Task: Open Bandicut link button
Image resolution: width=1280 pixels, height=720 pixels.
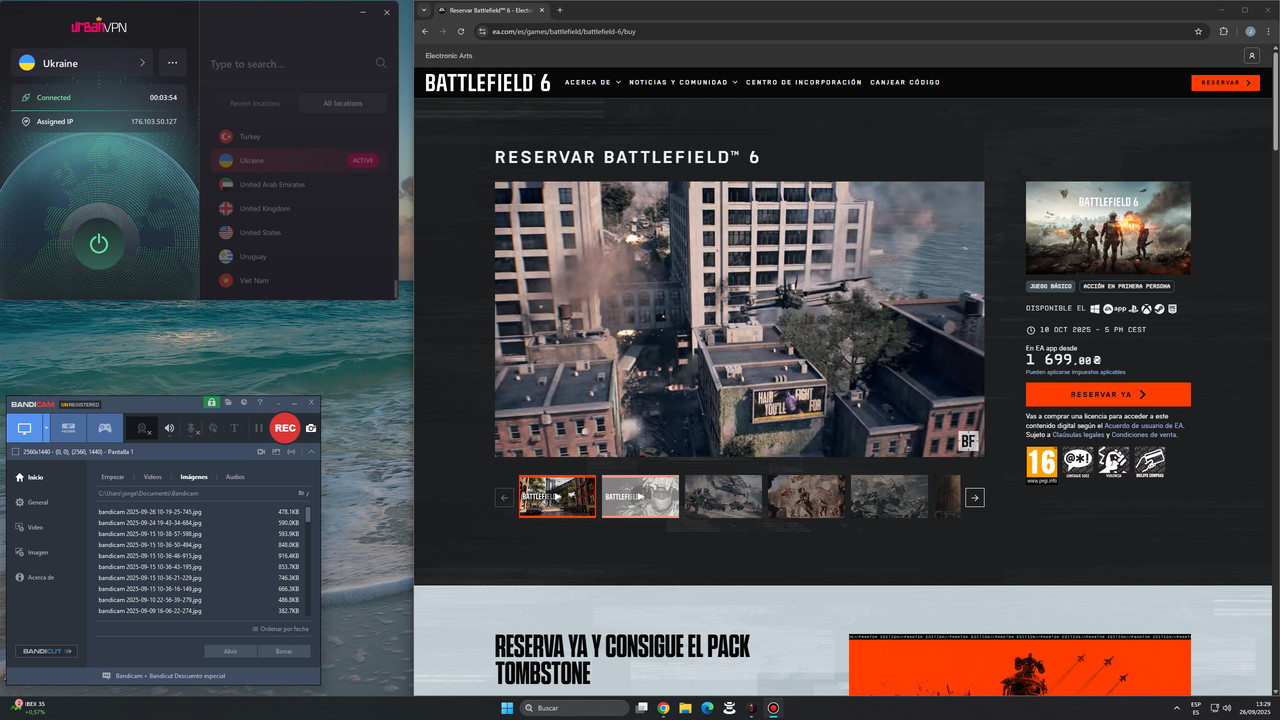Action: 46,651
